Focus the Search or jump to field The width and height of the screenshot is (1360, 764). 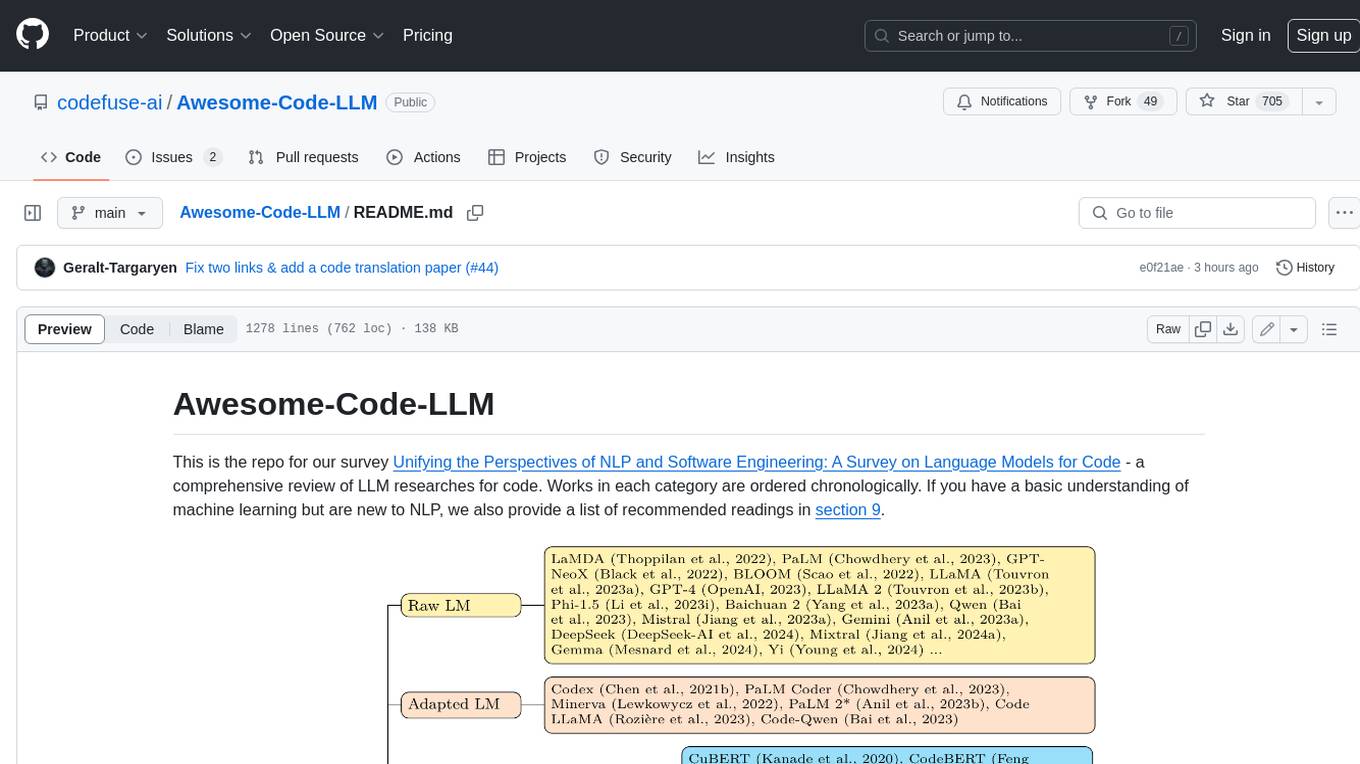coord(1031,36)
